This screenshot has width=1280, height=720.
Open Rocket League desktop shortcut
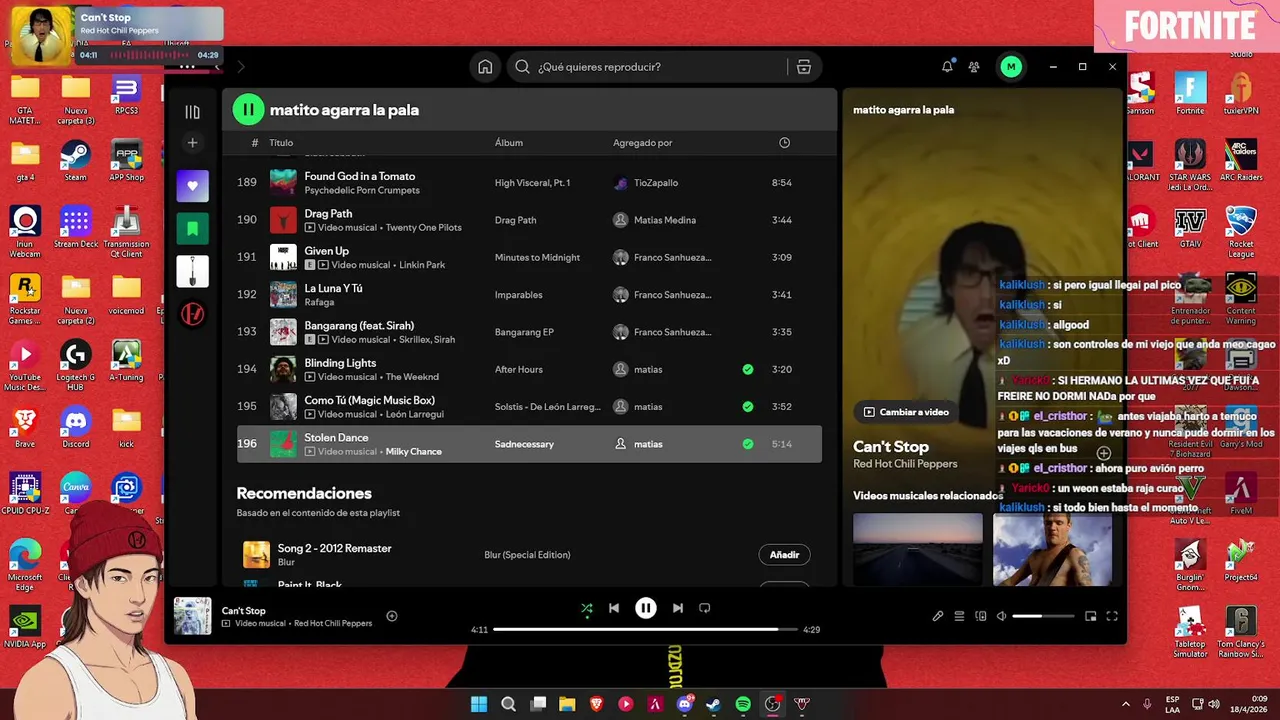[x=1241, y=232]
